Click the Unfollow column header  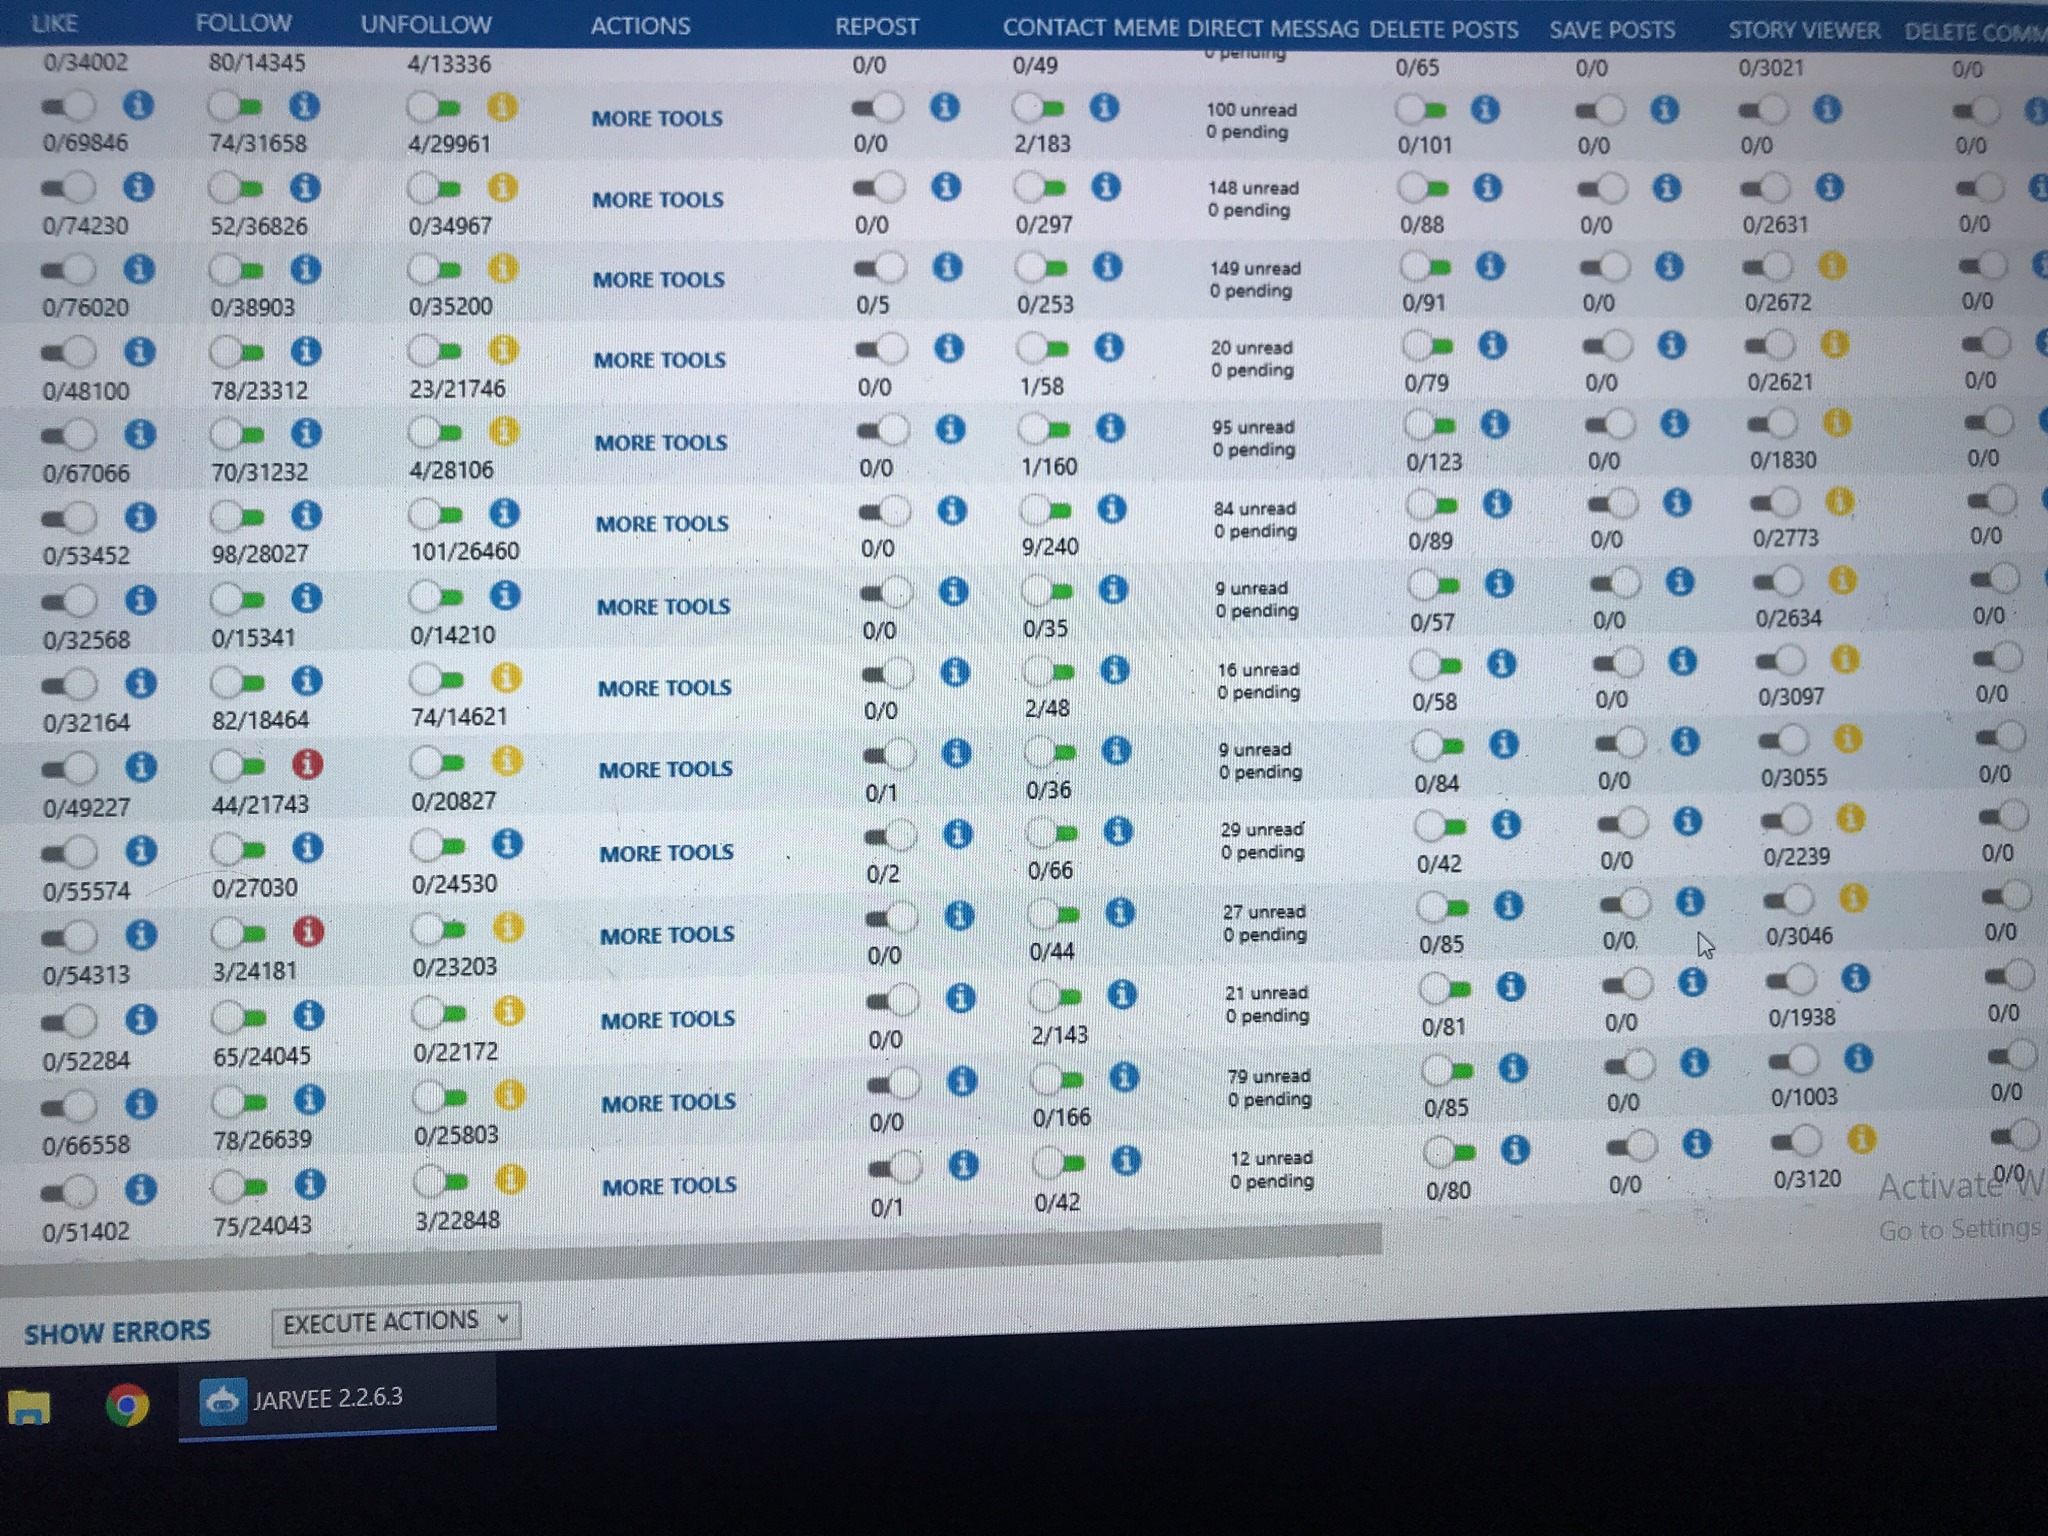coord(426,25)
